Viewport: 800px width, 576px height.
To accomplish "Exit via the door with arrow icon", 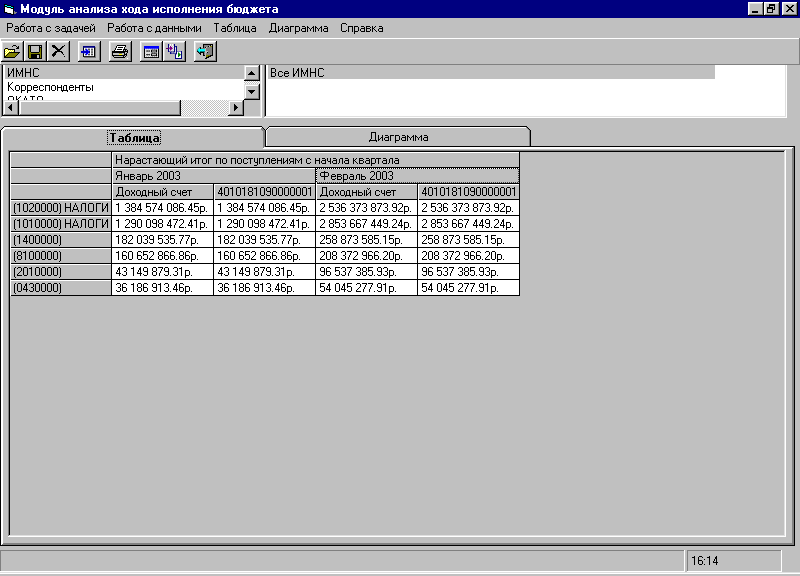I will coord(205,52).
